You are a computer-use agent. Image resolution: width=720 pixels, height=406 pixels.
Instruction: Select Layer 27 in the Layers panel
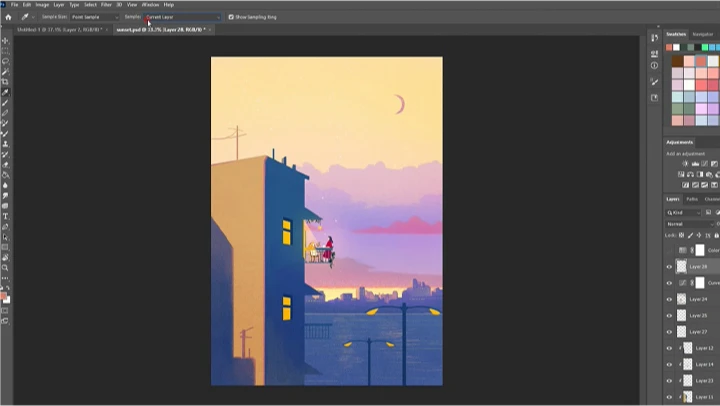698,332
